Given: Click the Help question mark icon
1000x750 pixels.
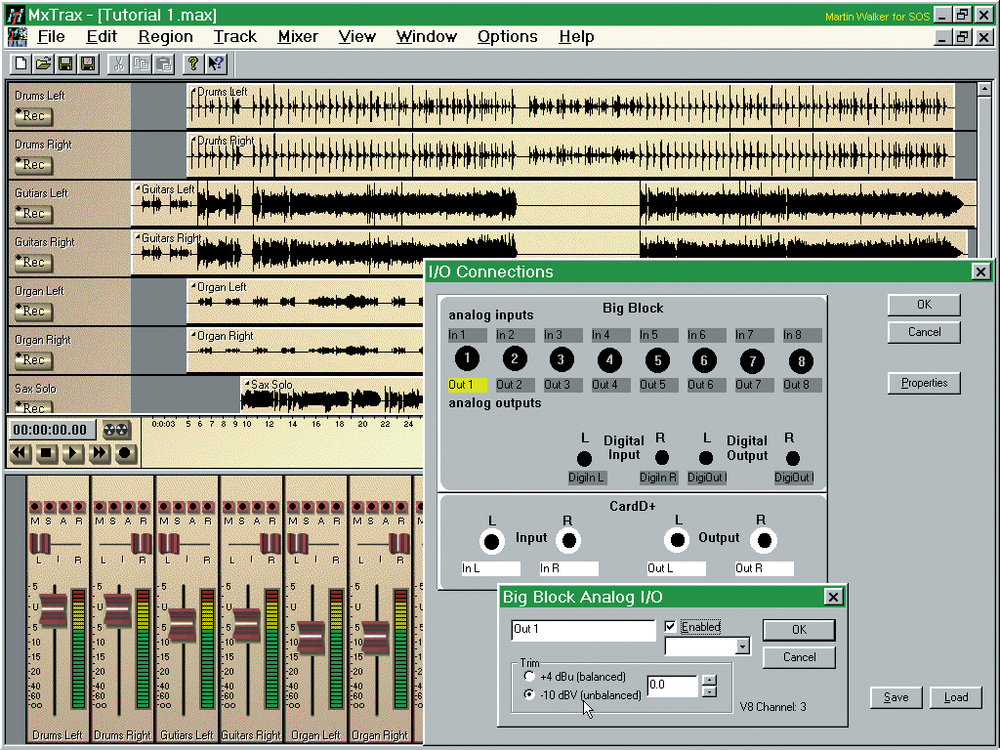Looking at the screenshot, I should click(193, 63).
